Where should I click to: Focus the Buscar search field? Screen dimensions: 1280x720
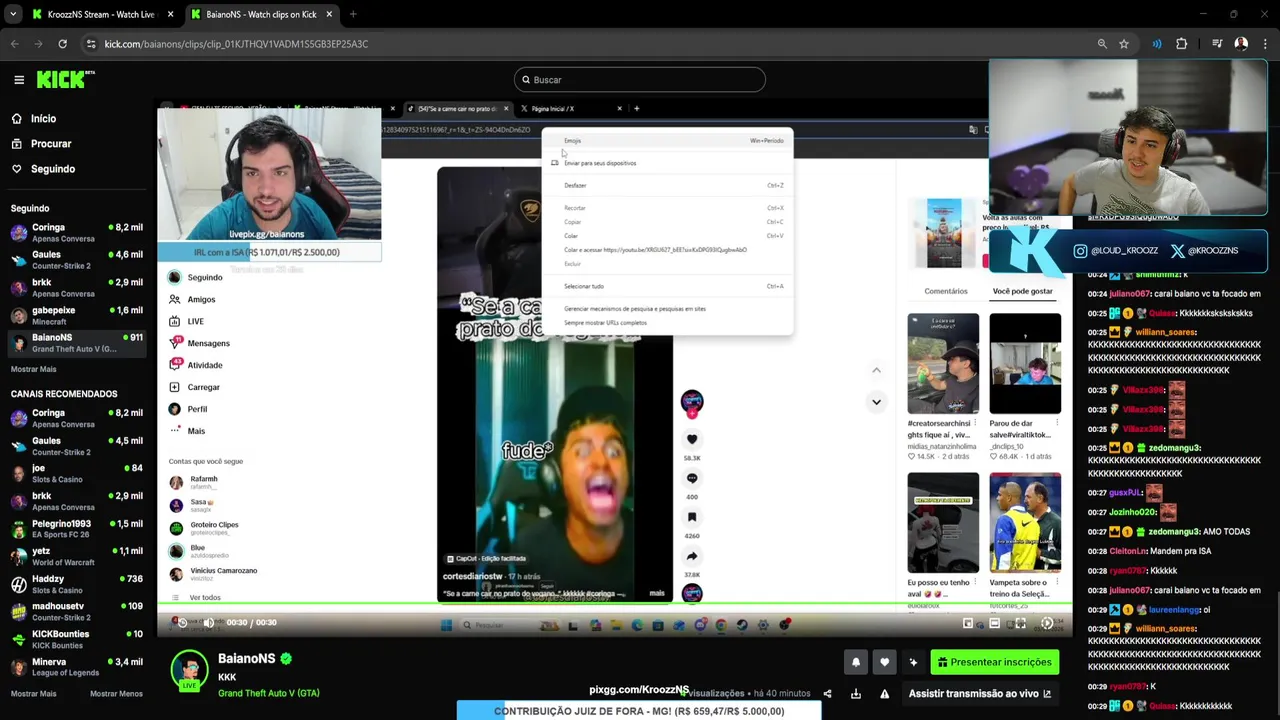[640, 80]
